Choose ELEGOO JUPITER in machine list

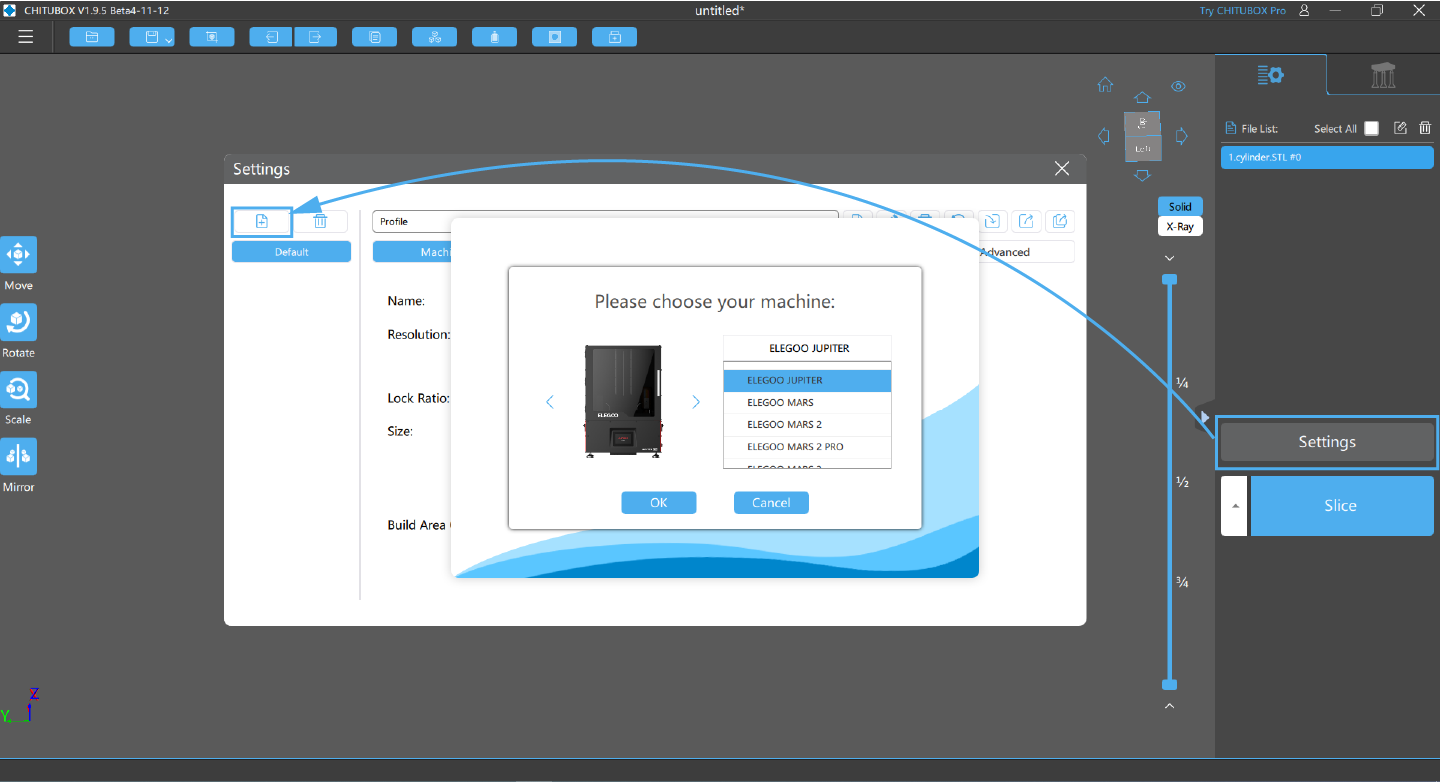coord(807,381)
